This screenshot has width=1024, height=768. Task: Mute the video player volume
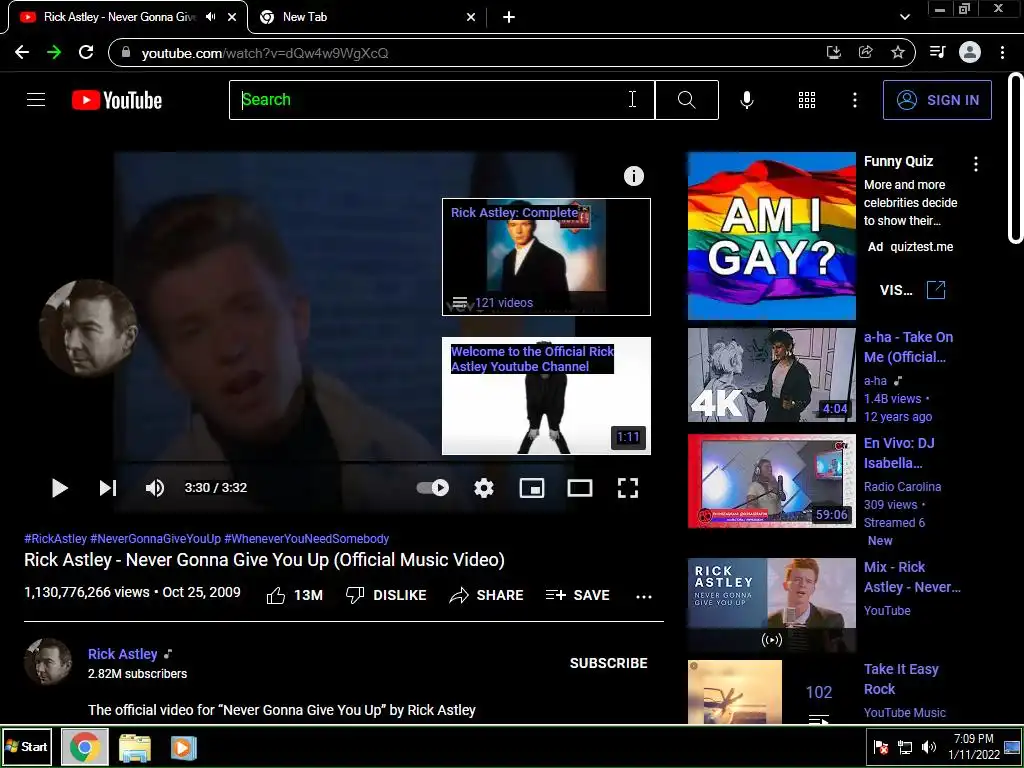[x=155, y=488]
